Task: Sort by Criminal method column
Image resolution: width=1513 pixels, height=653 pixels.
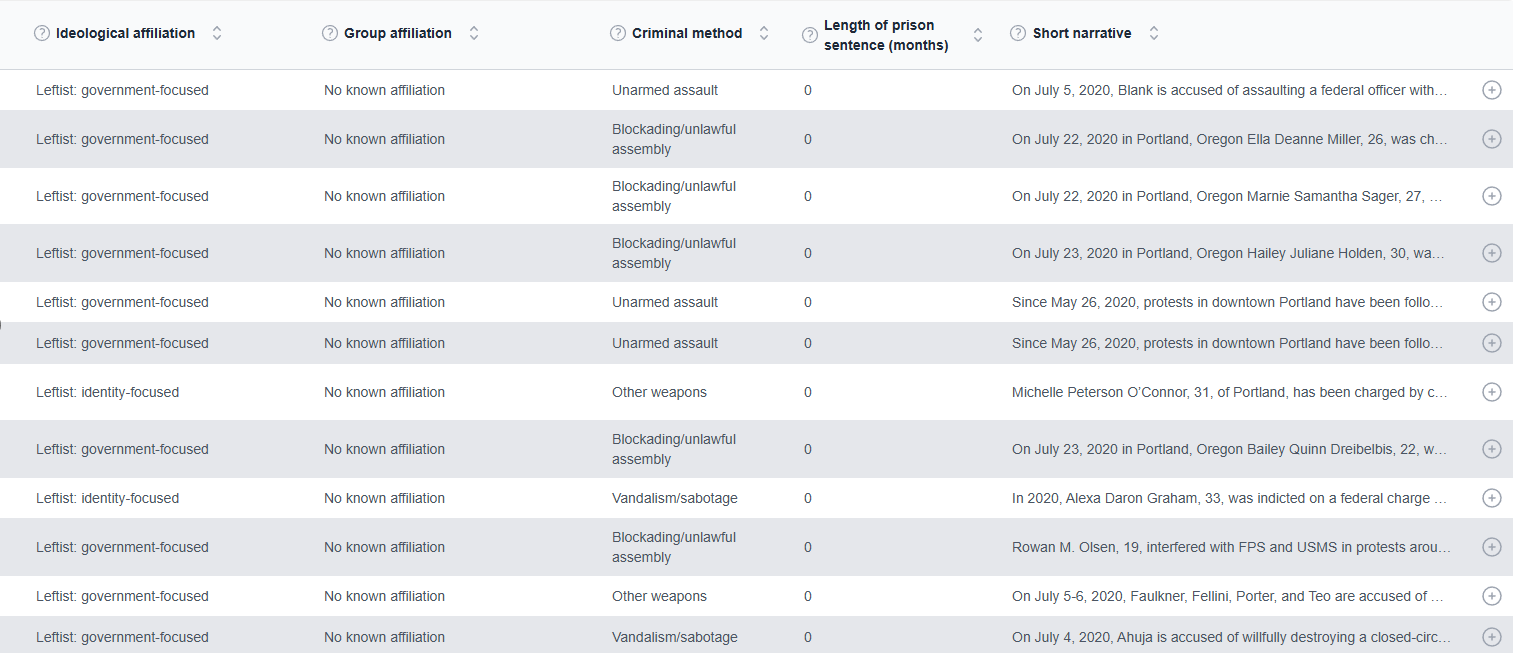Action: [764, 33]
